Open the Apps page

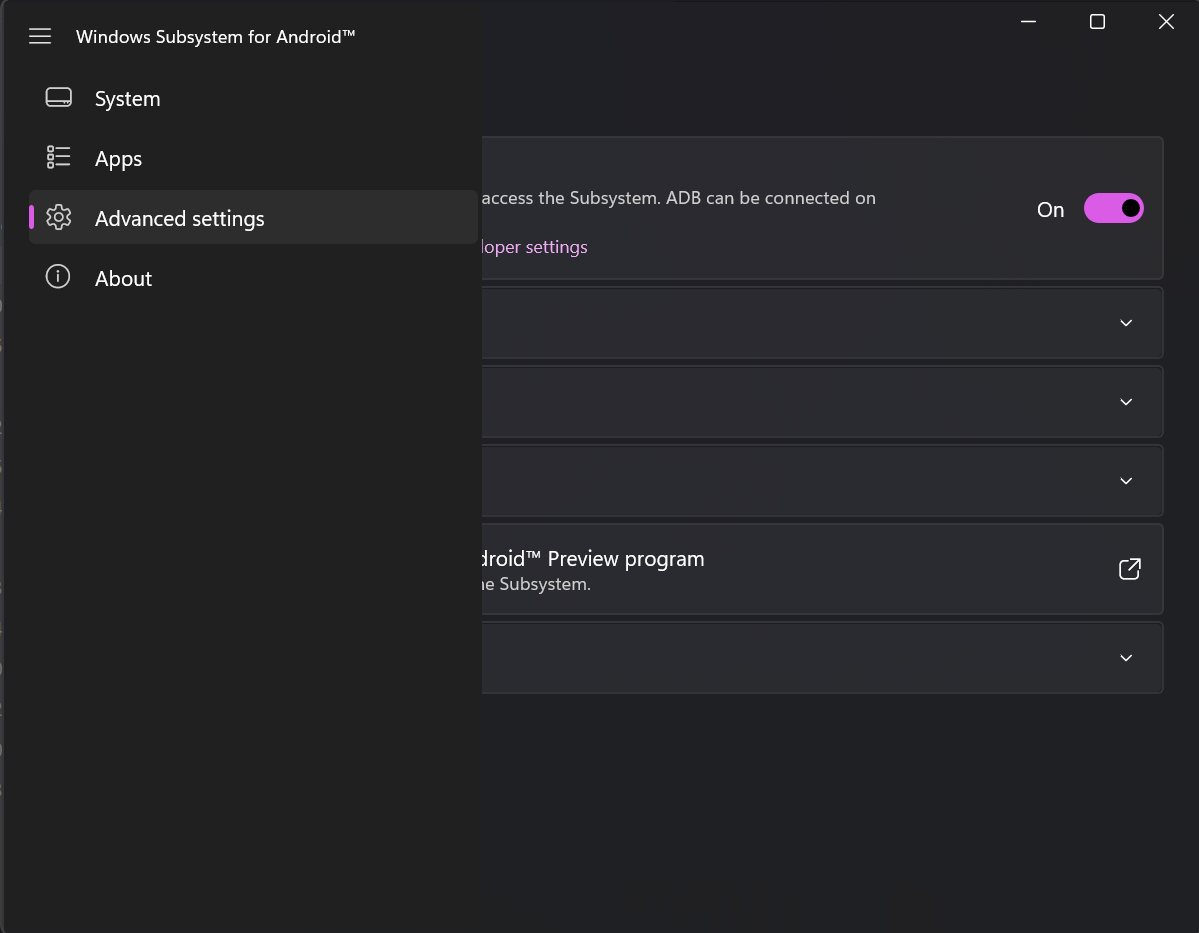point(253,158)
